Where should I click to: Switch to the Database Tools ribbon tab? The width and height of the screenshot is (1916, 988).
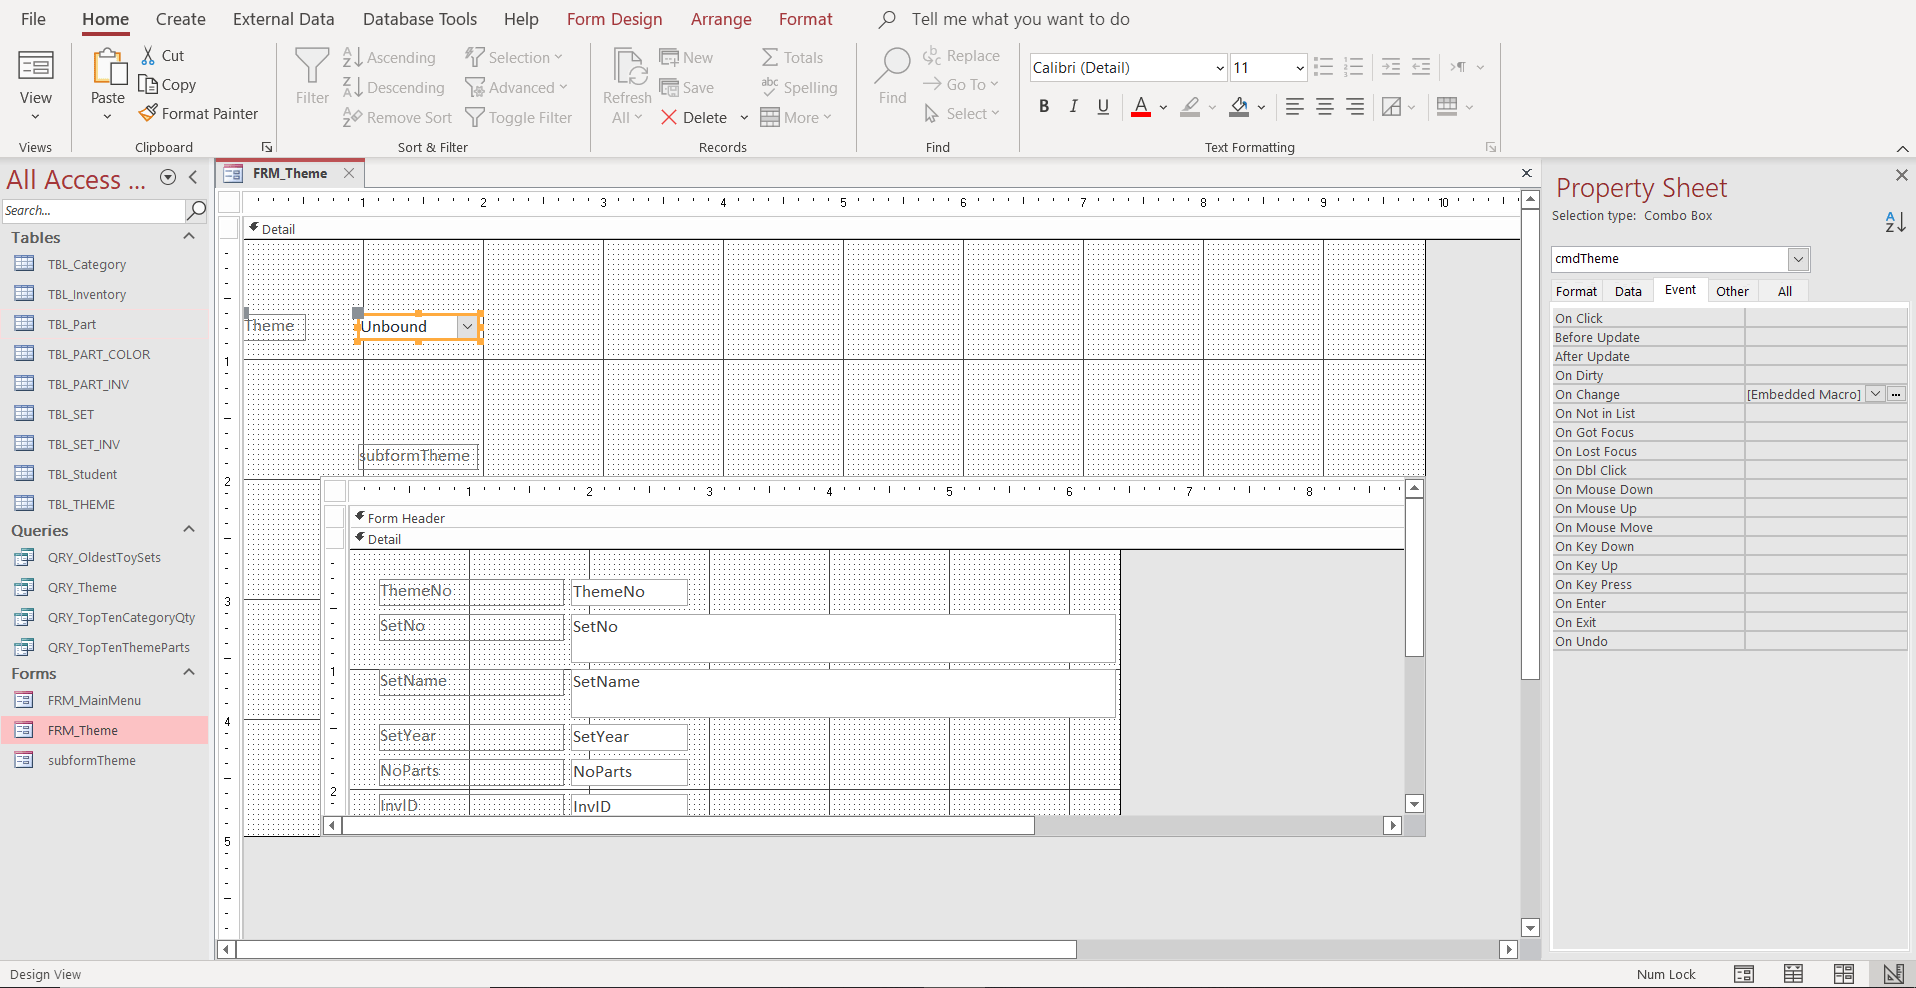[420, 19]
